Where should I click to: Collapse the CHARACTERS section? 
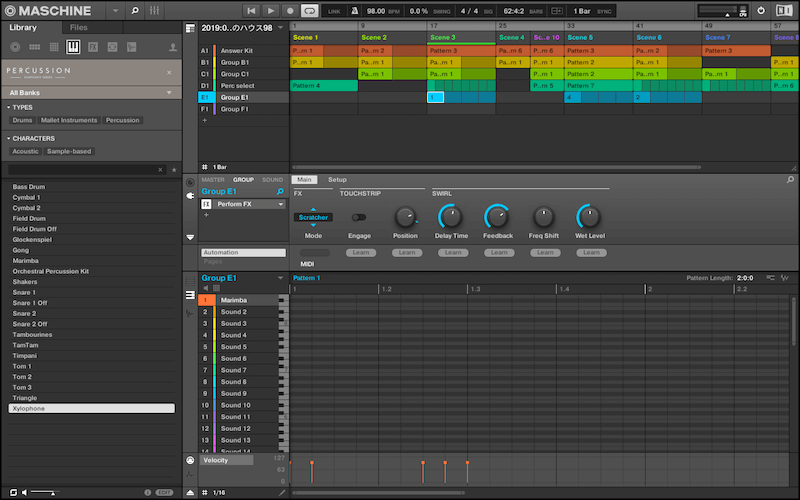[x=9, y=138]
